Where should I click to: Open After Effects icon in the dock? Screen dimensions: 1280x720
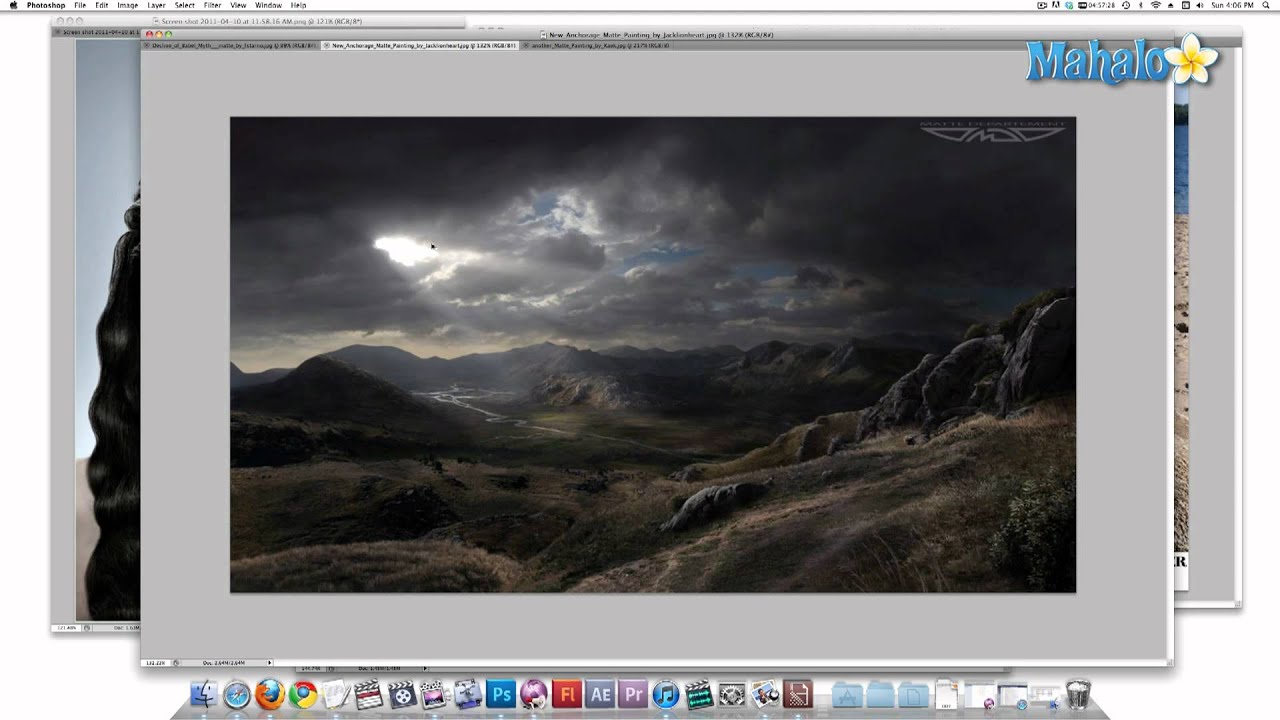(x=600, y=694)
